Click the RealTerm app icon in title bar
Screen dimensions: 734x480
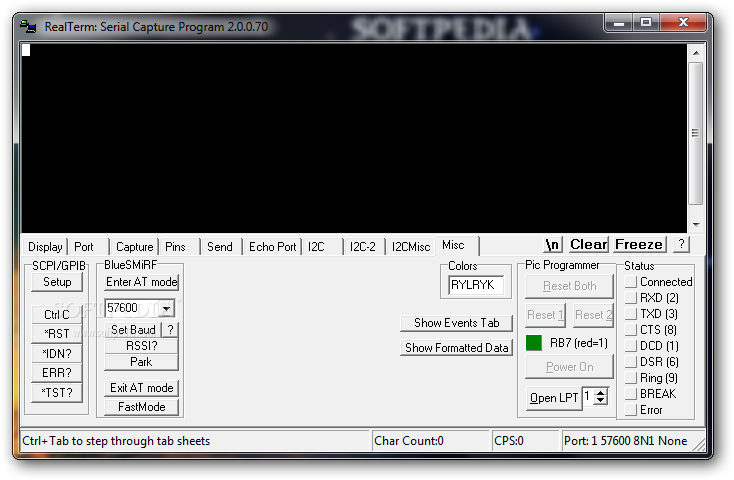coord(28,27)
